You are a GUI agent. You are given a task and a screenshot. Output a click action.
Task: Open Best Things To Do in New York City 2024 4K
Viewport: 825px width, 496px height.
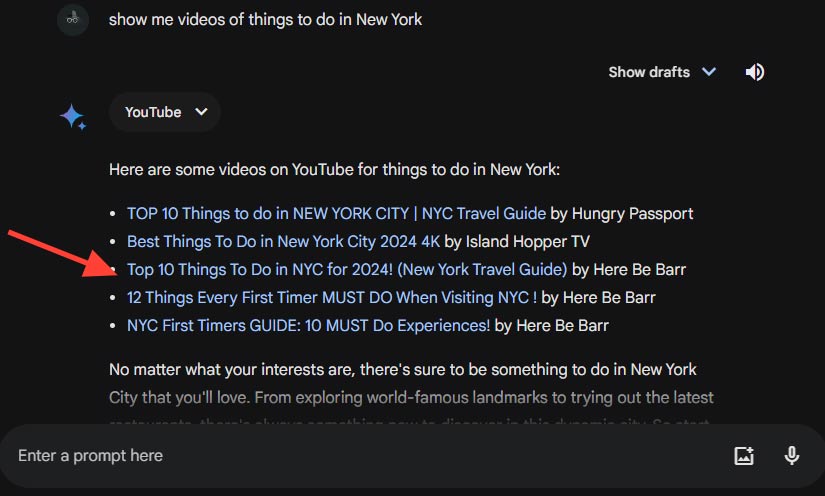pos(283,241)
